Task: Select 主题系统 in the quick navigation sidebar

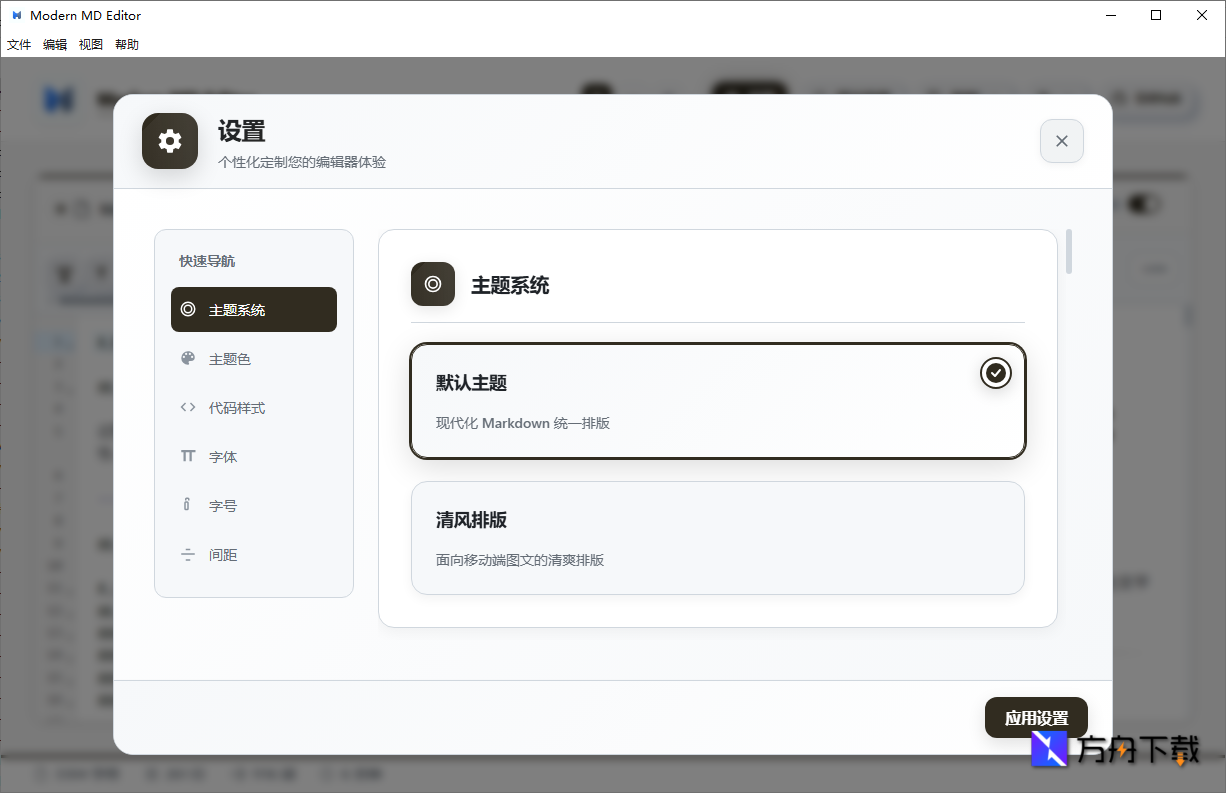Action: [x=253, y=309]
